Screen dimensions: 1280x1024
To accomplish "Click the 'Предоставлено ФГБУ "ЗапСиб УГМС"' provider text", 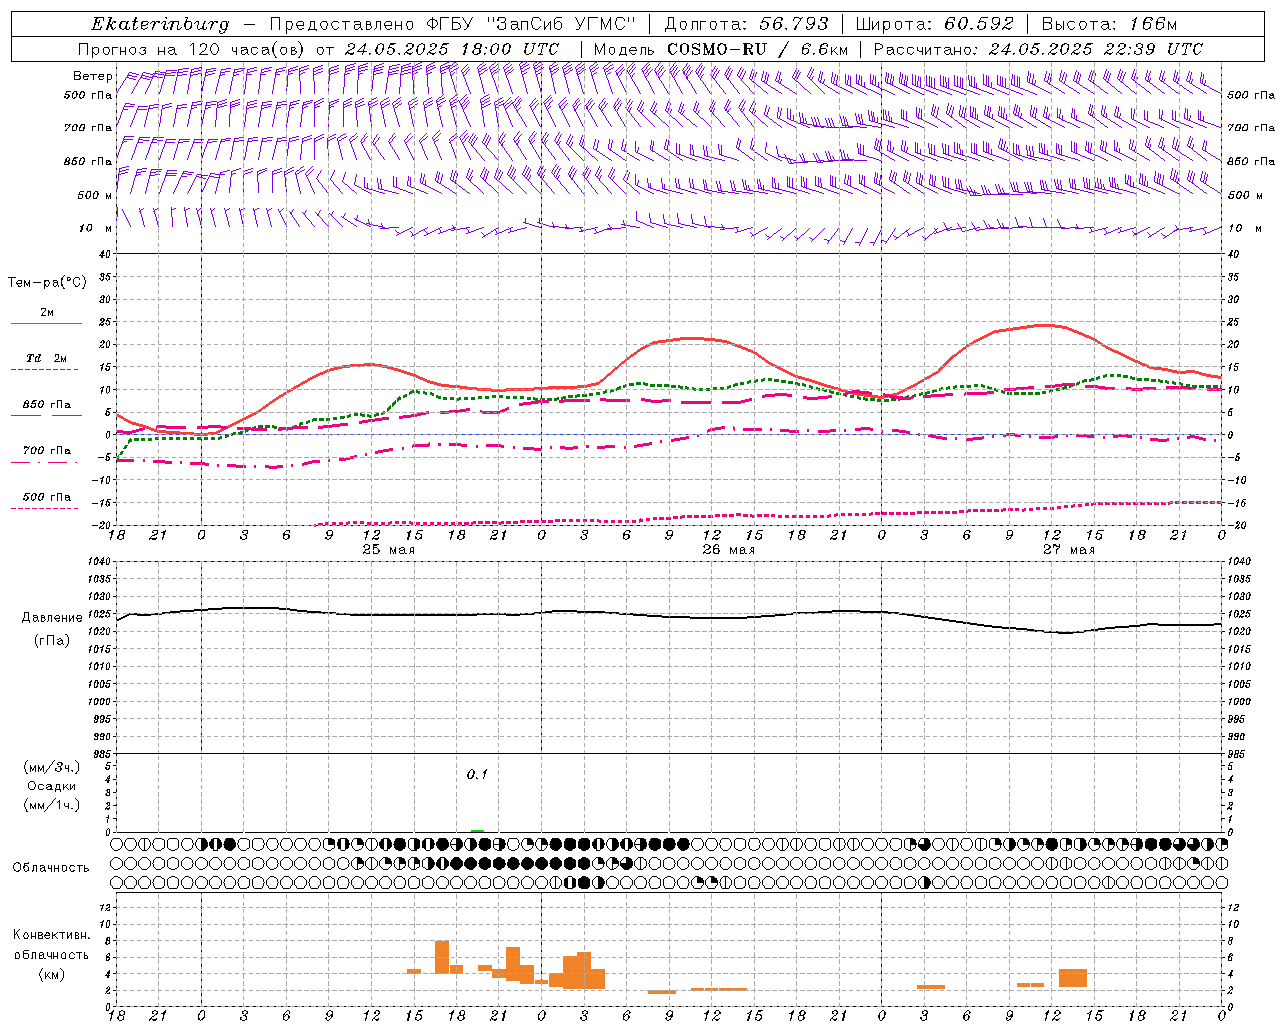I will pos(453,24).
